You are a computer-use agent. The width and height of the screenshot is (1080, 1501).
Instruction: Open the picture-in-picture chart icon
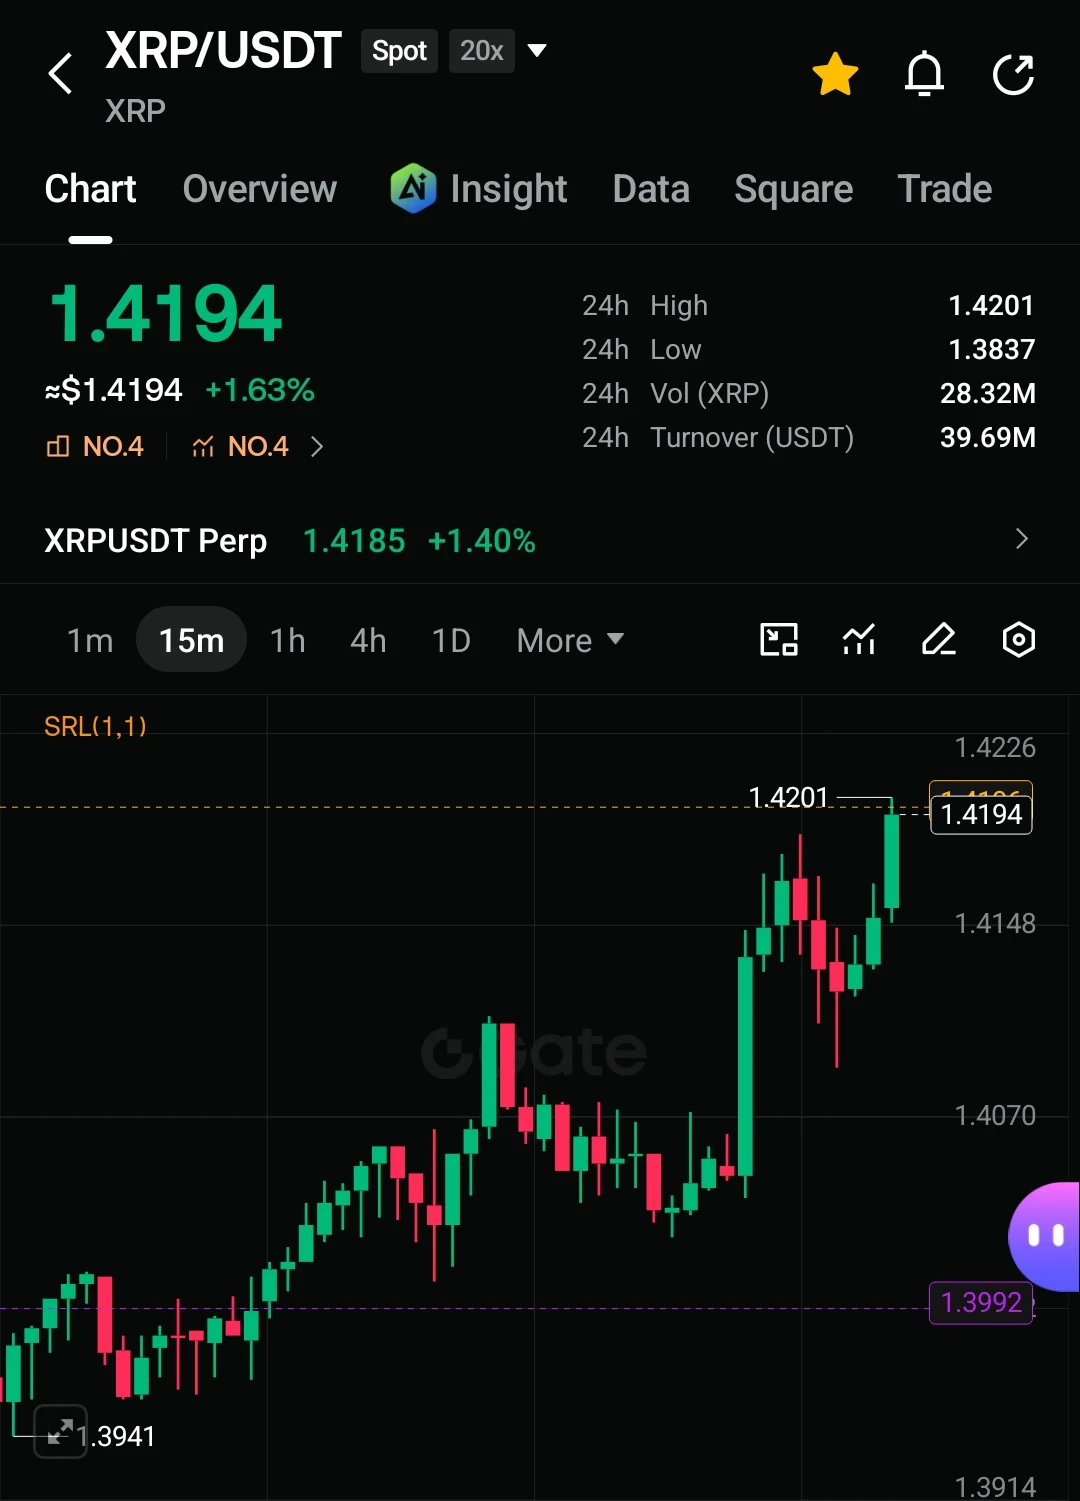[x=779, y=639]
